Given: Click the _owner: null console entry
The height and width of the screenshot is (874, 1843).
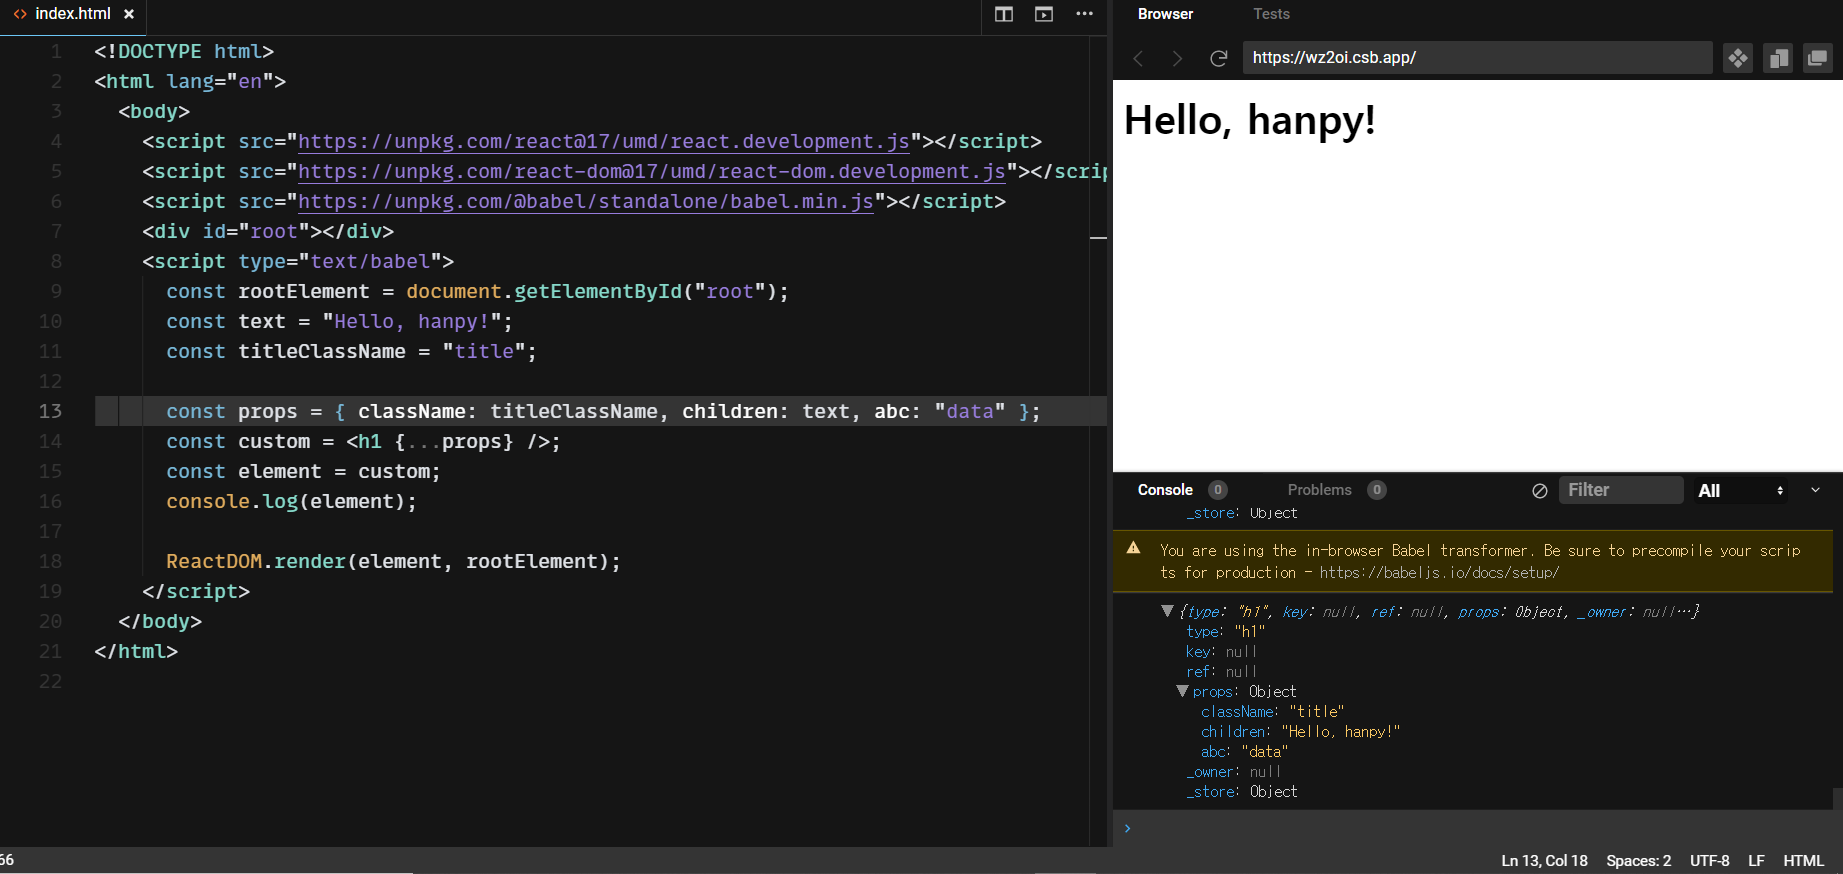Looking at the screenshot, I should coord(1232,772).
